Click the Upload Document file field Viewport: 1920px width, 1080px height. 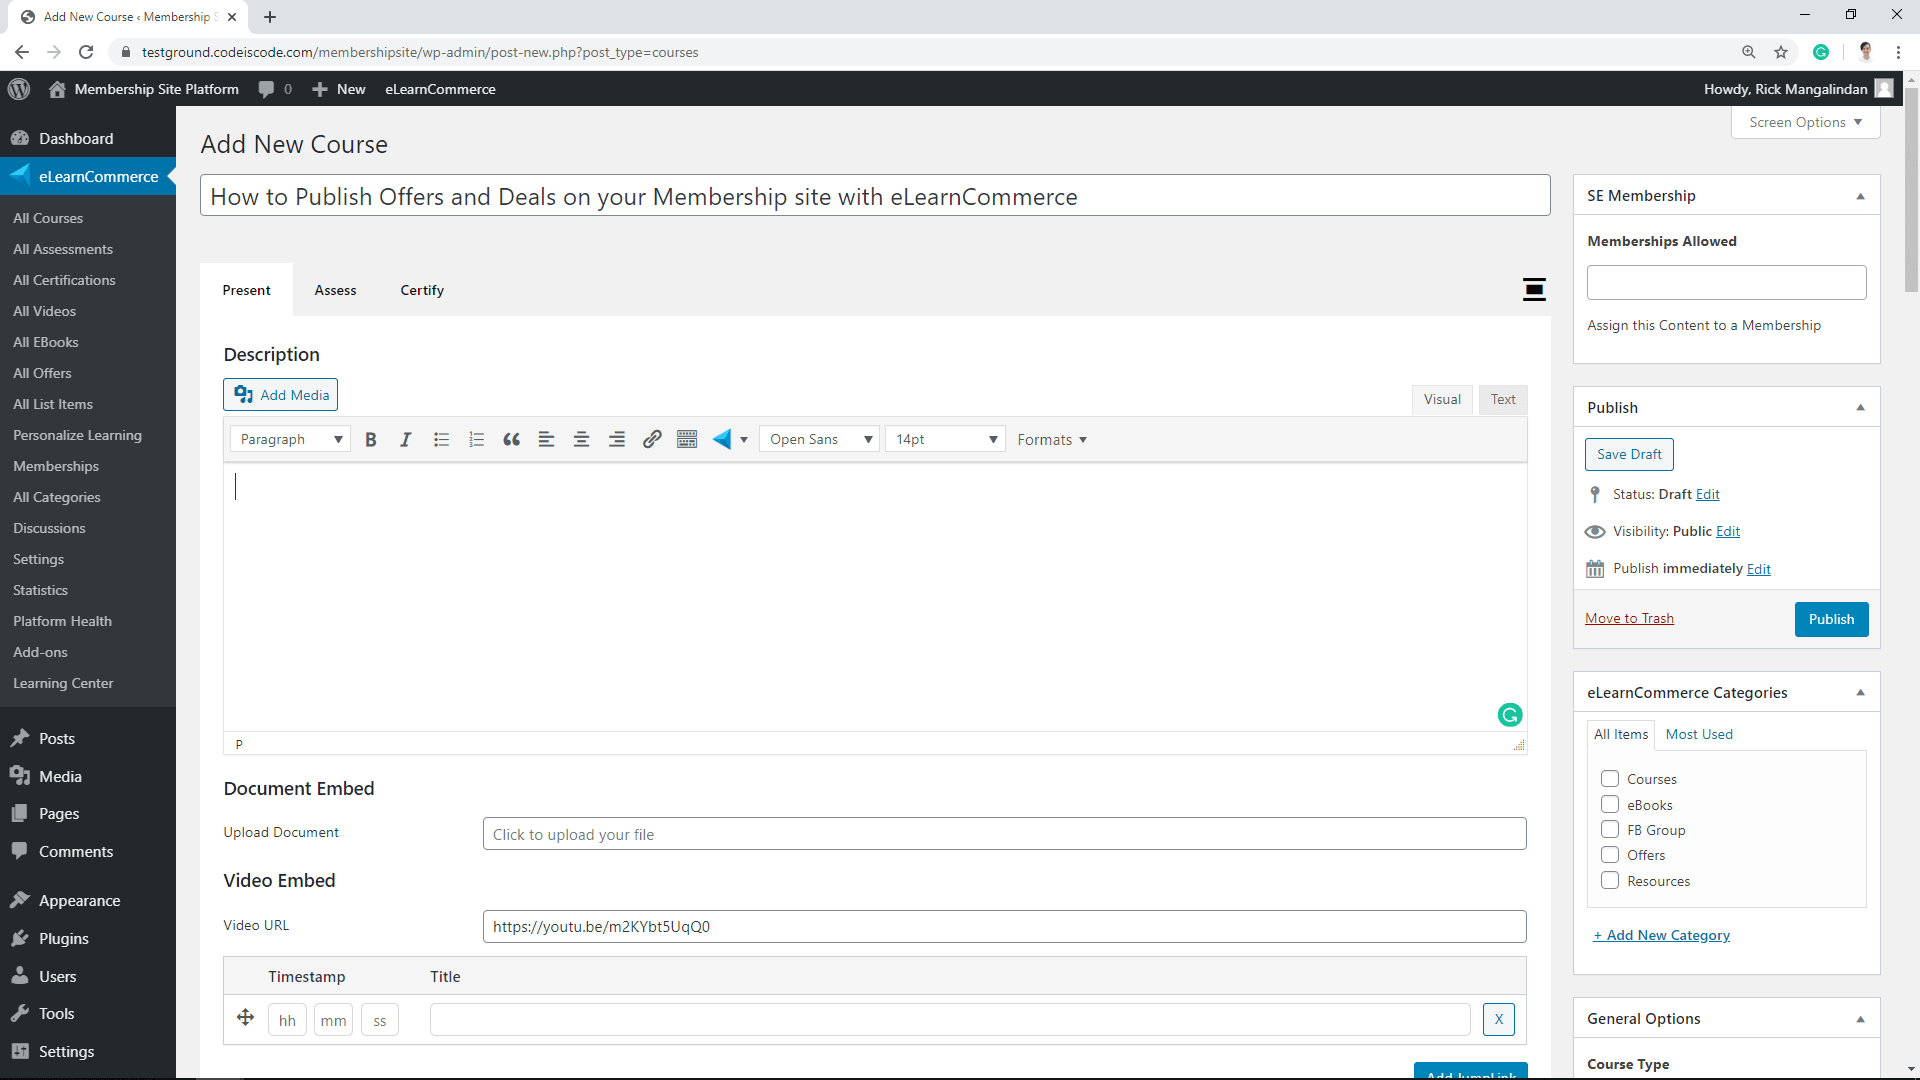pyautogui.click(x=1004, y=834)
